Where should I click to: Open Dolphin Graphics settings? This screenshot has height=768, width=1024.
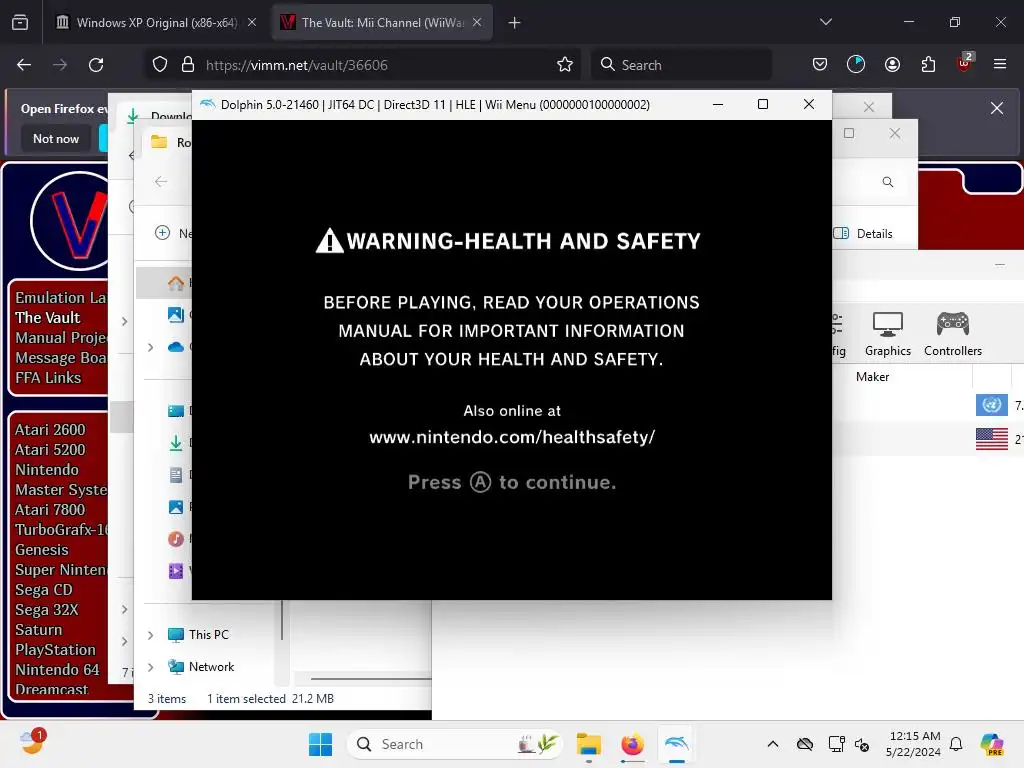click(888, 334)
